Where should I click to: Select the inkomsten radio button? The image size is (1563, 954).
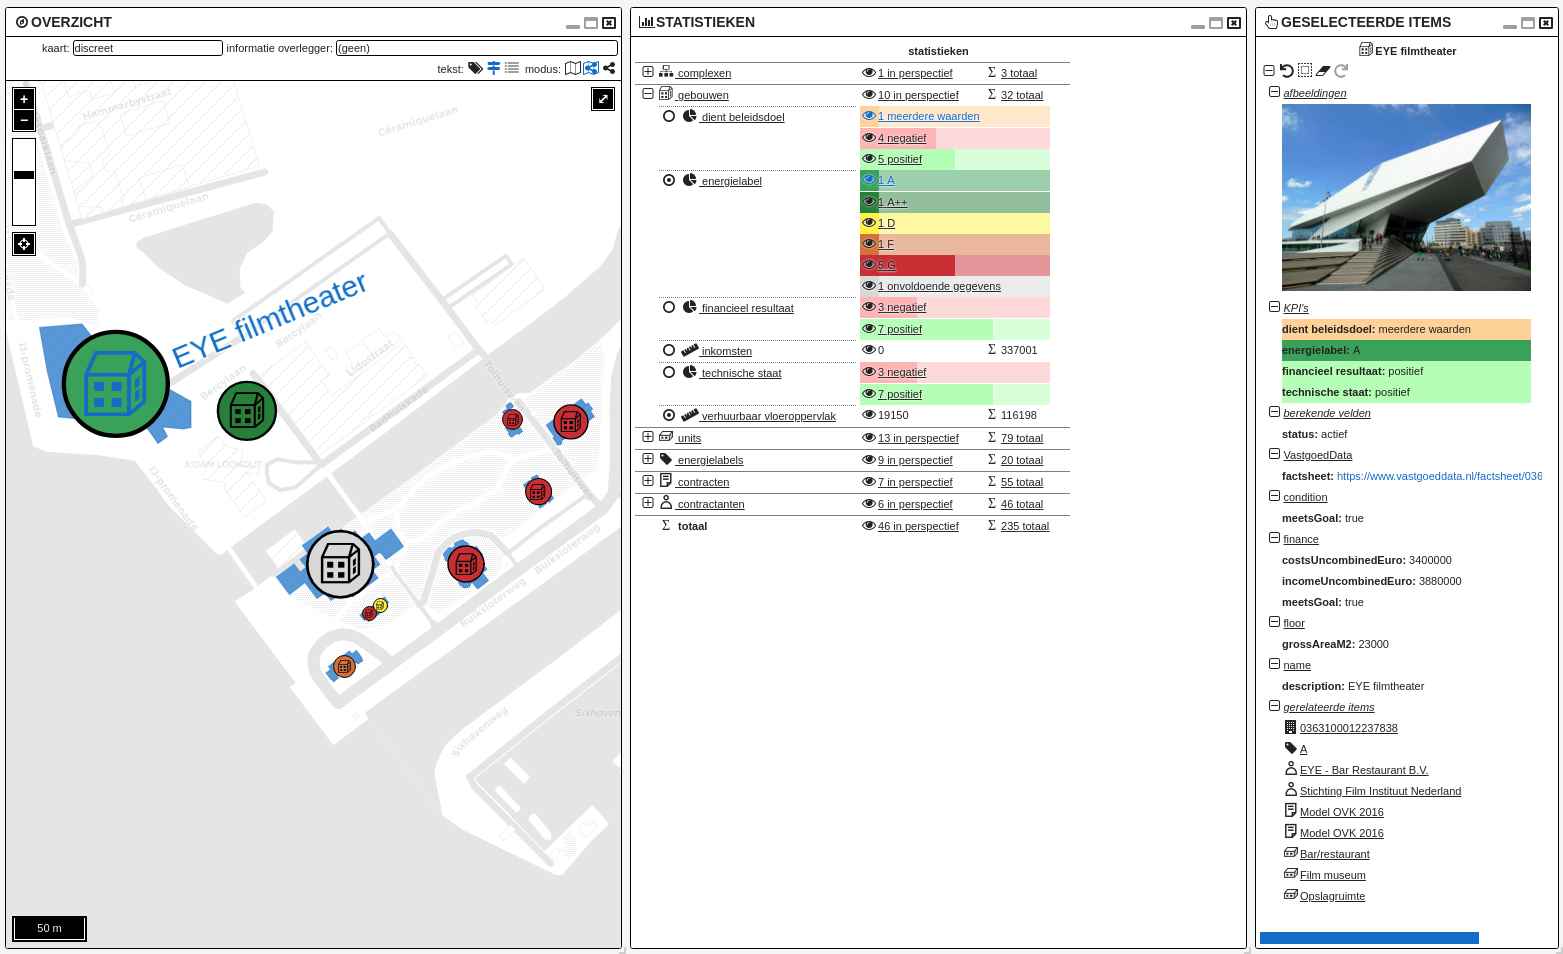(x=669, y=350)
